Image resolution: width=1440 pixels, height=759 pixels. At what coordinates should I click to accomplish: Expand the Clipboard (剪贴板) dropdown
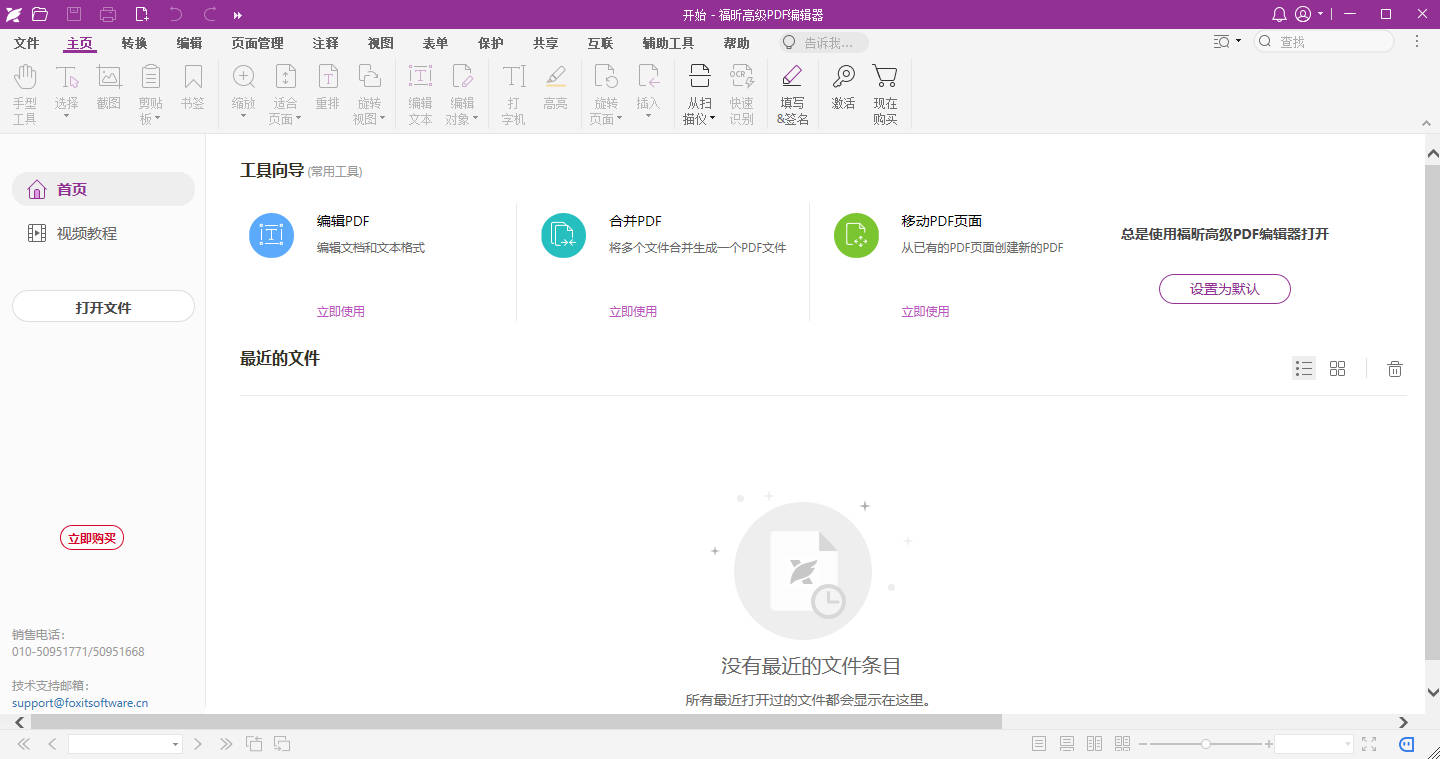[x=158, y=119]
